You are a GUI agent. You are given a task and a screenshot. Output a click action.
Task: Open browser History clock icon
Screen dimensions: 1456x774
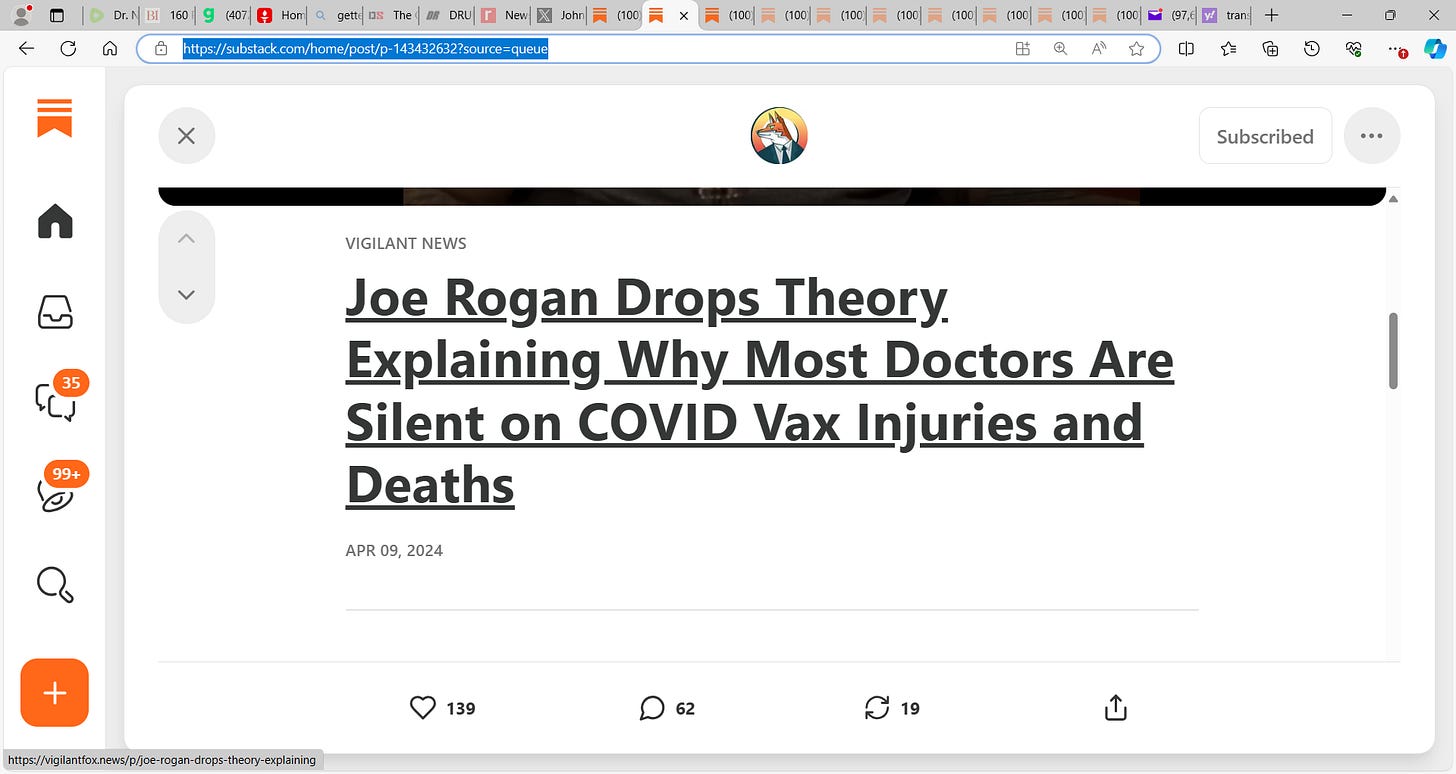click(x=1312, y=48)
